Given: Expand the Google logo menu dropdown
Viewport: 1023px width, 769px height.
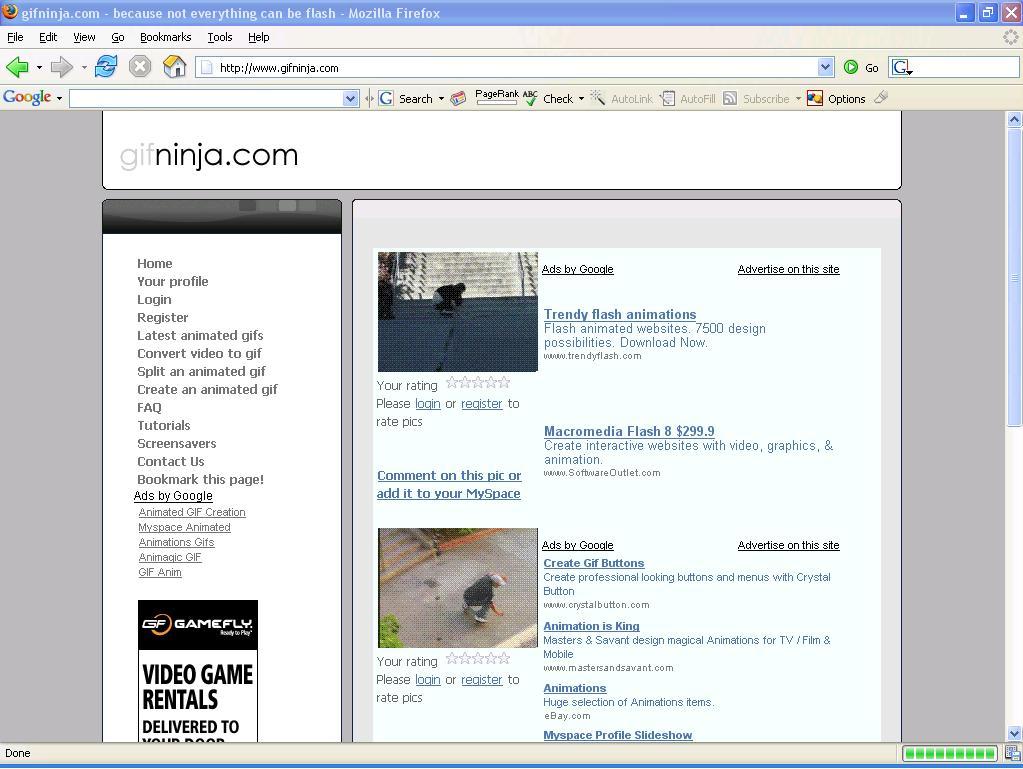Looking at the screenshot, I should (x=59, y=98).
